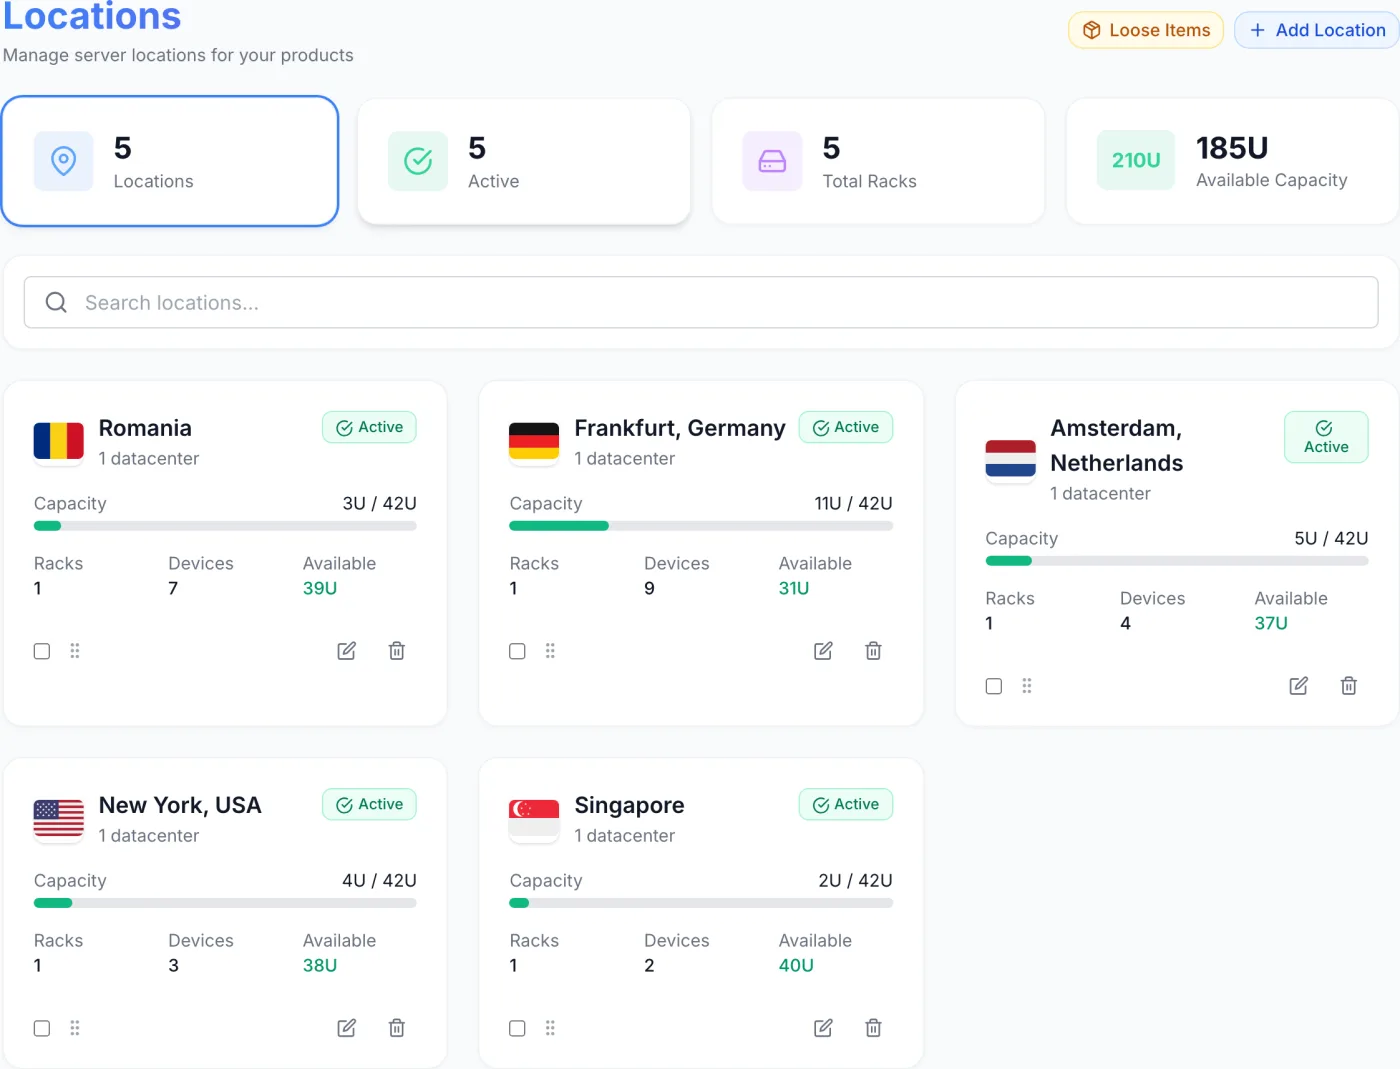Image resolution: width=1400 pixels, height=1069 pixels.
Task: Delete the New York, USA location
Action: [397, 1028]
